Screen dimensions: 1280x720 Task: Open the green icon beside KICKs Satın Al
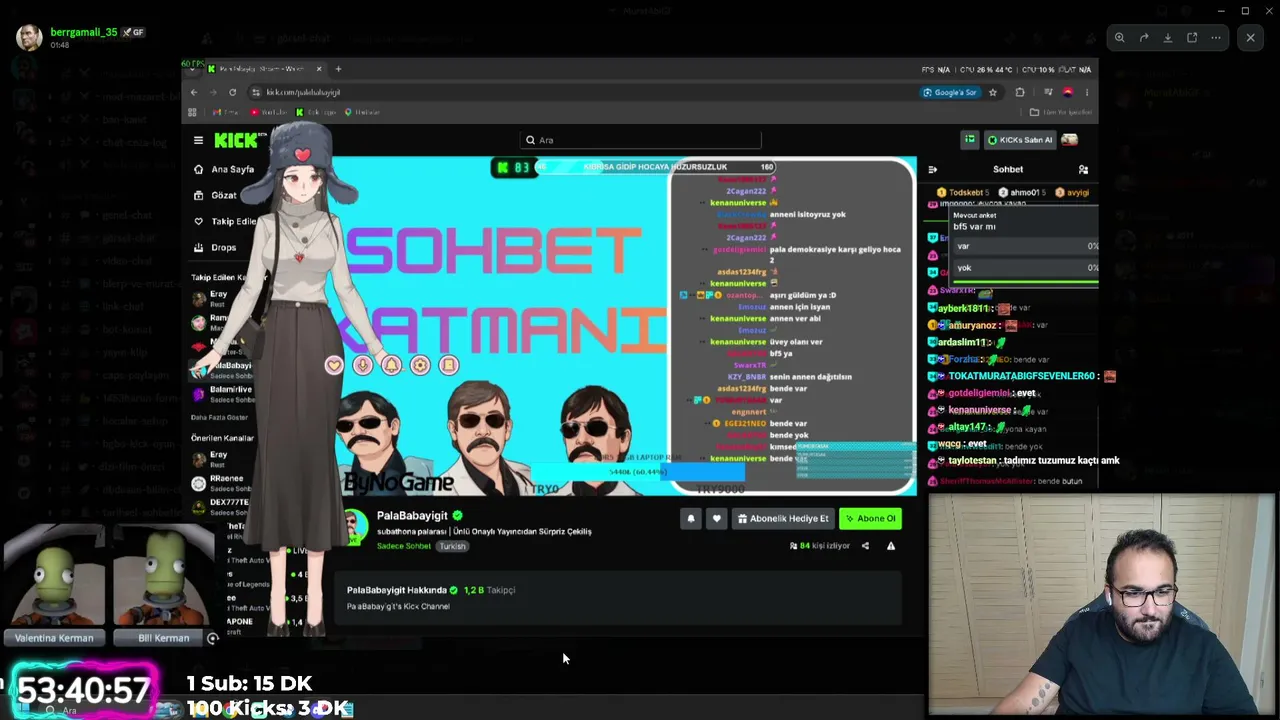(x=969, y=140)
